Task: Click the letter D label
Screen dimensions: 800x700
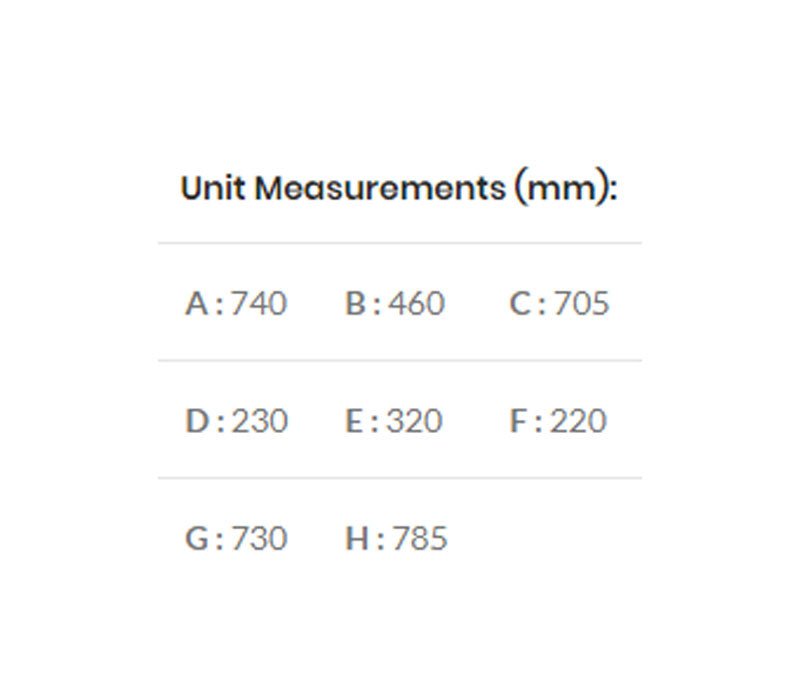Action: tap(197, 421)
